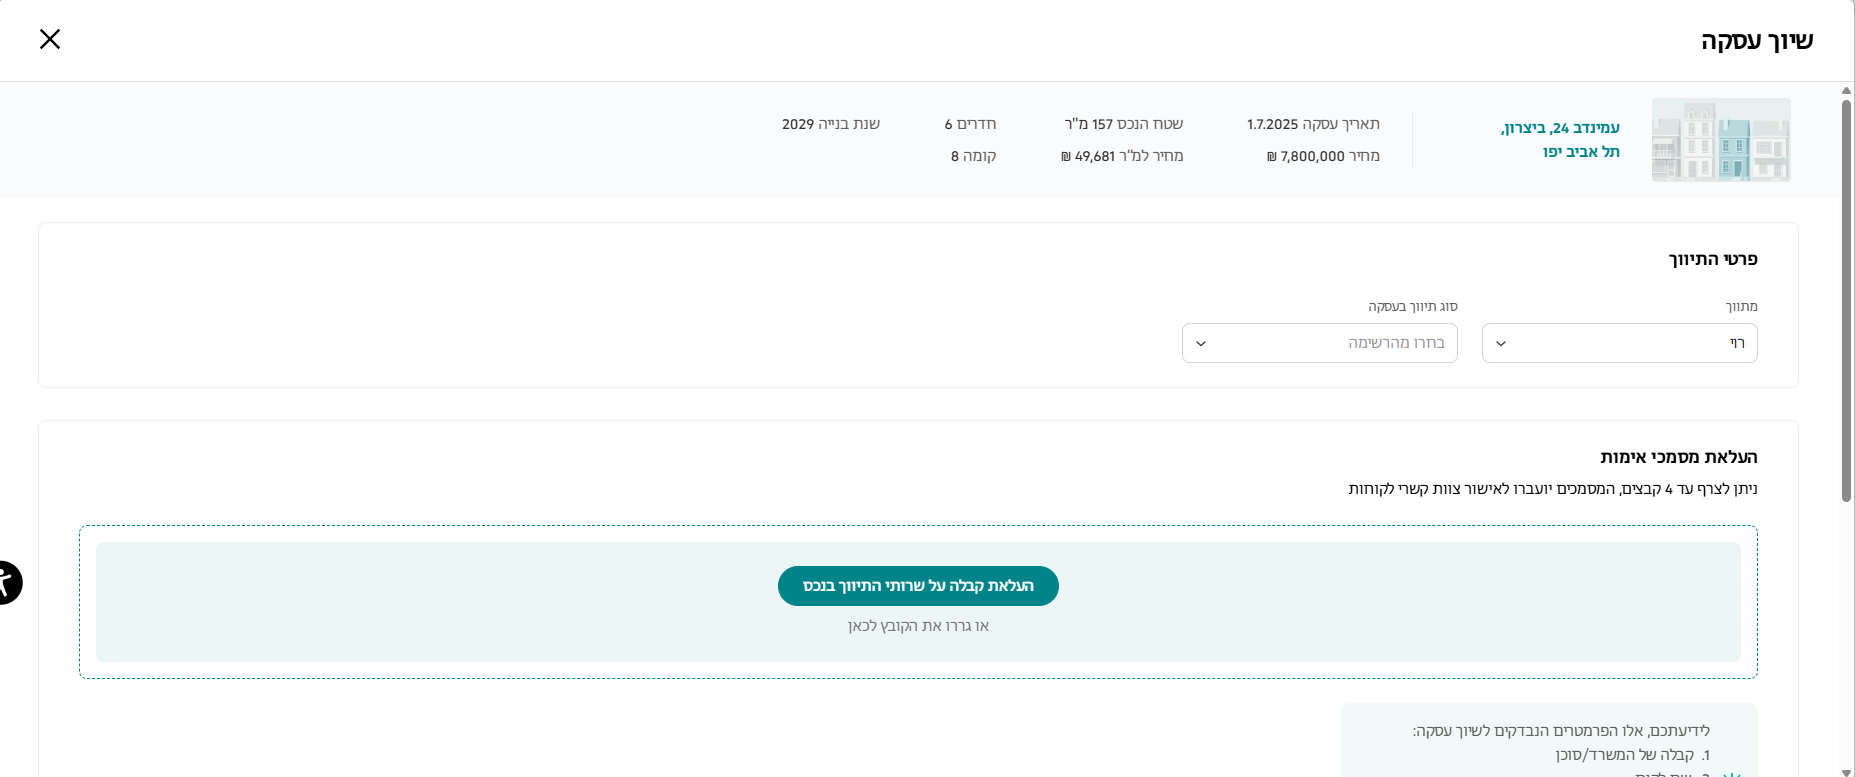Click the scrollbar up arrow
This screenshot has height=777, width=1855.
point(1846,90)
